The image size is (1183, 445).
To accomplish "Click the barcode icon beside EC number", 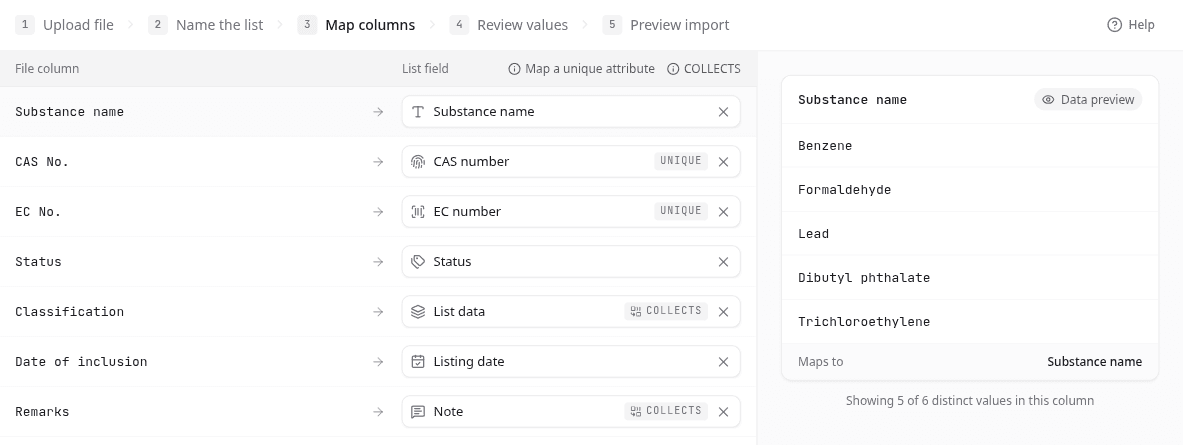I will 418,212.
